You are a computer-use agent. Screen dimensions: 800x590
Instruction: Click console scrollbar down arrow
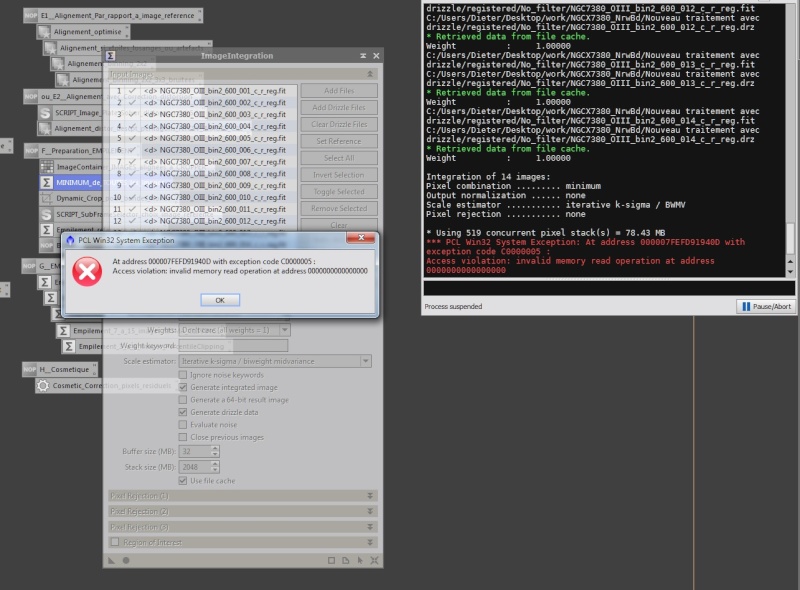coord(790,272)
